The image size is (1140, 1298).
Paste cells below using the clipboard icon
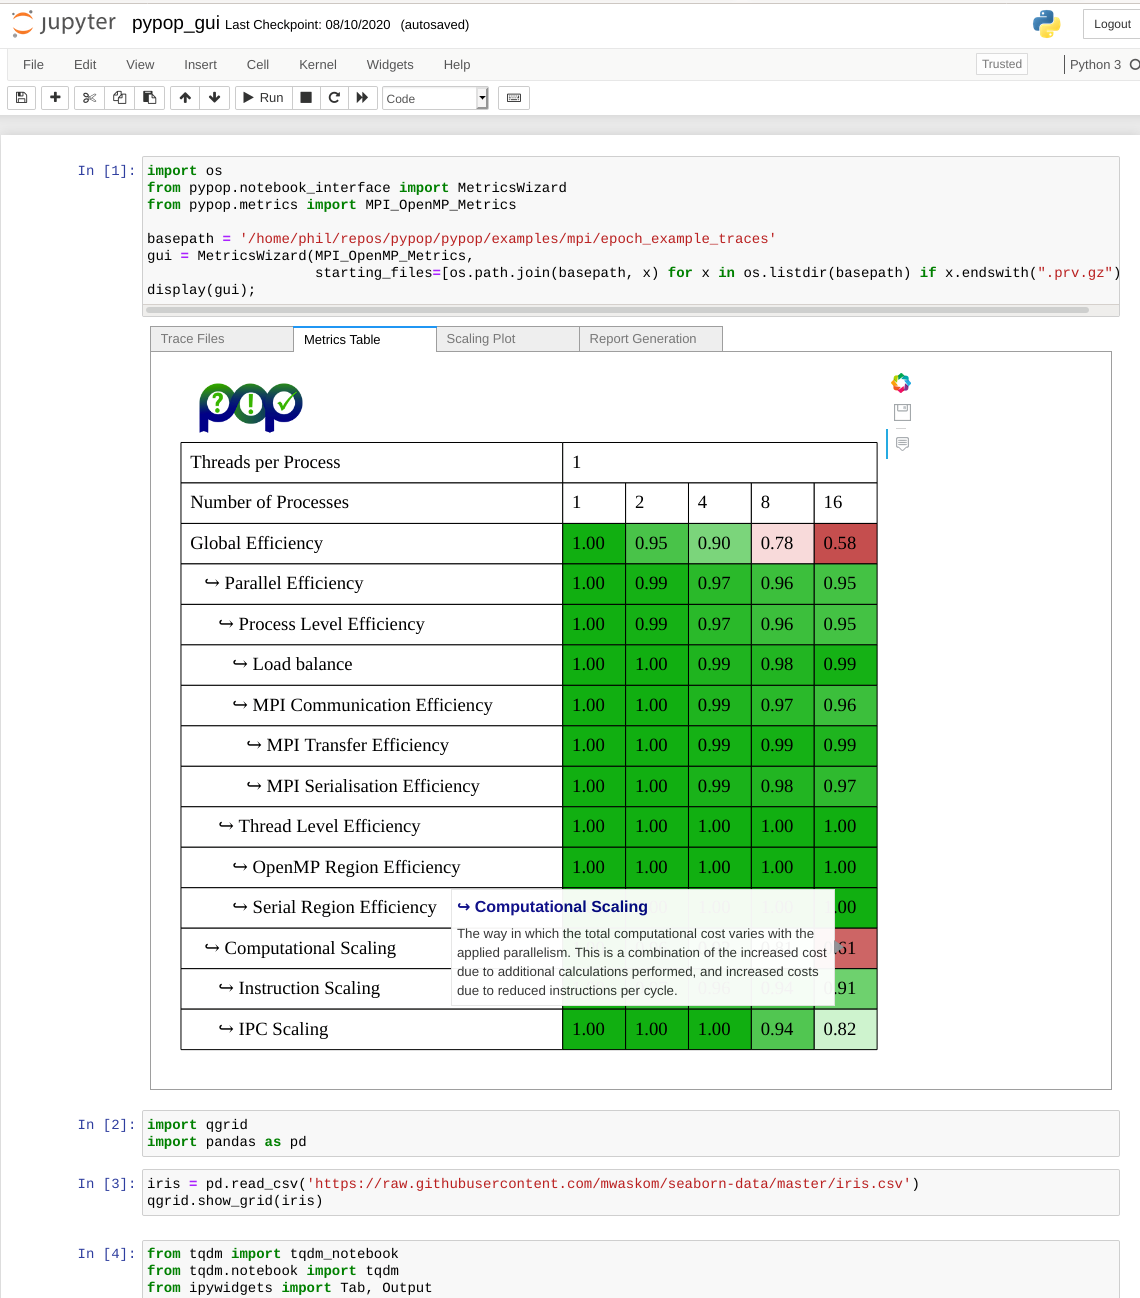click(x=150, y=98)
